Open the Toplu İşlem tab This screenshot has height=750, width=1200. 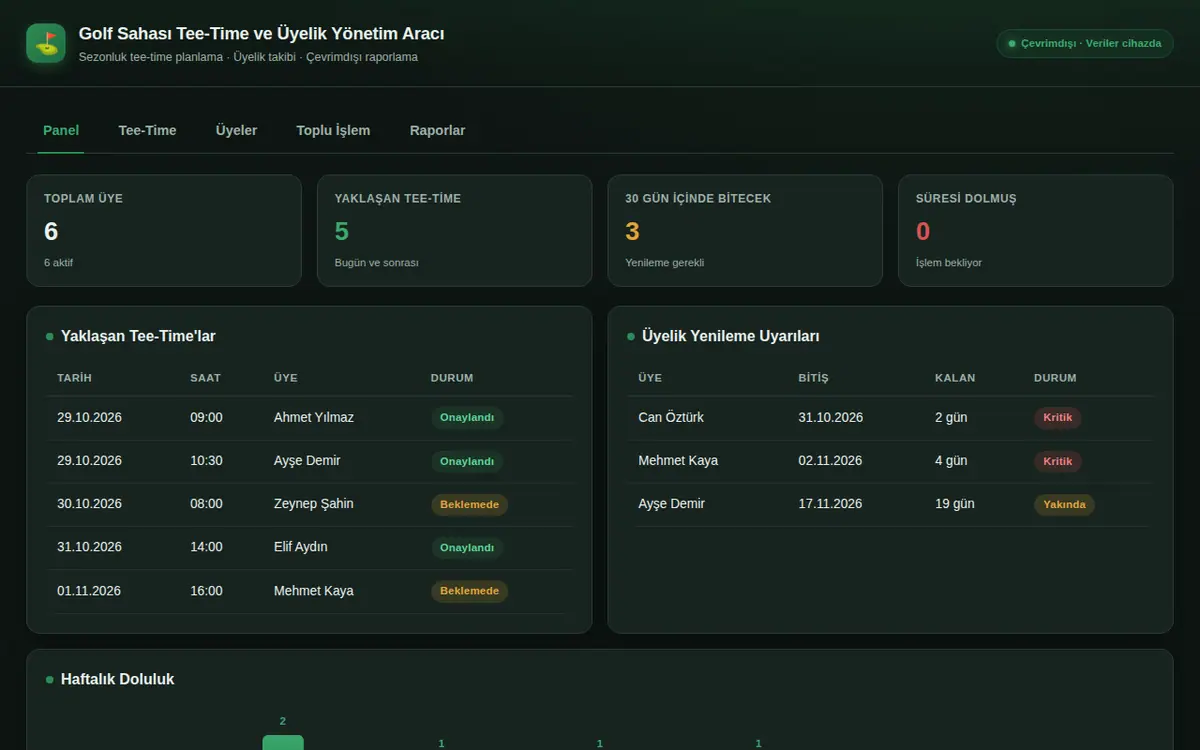(x=333, y=130)
